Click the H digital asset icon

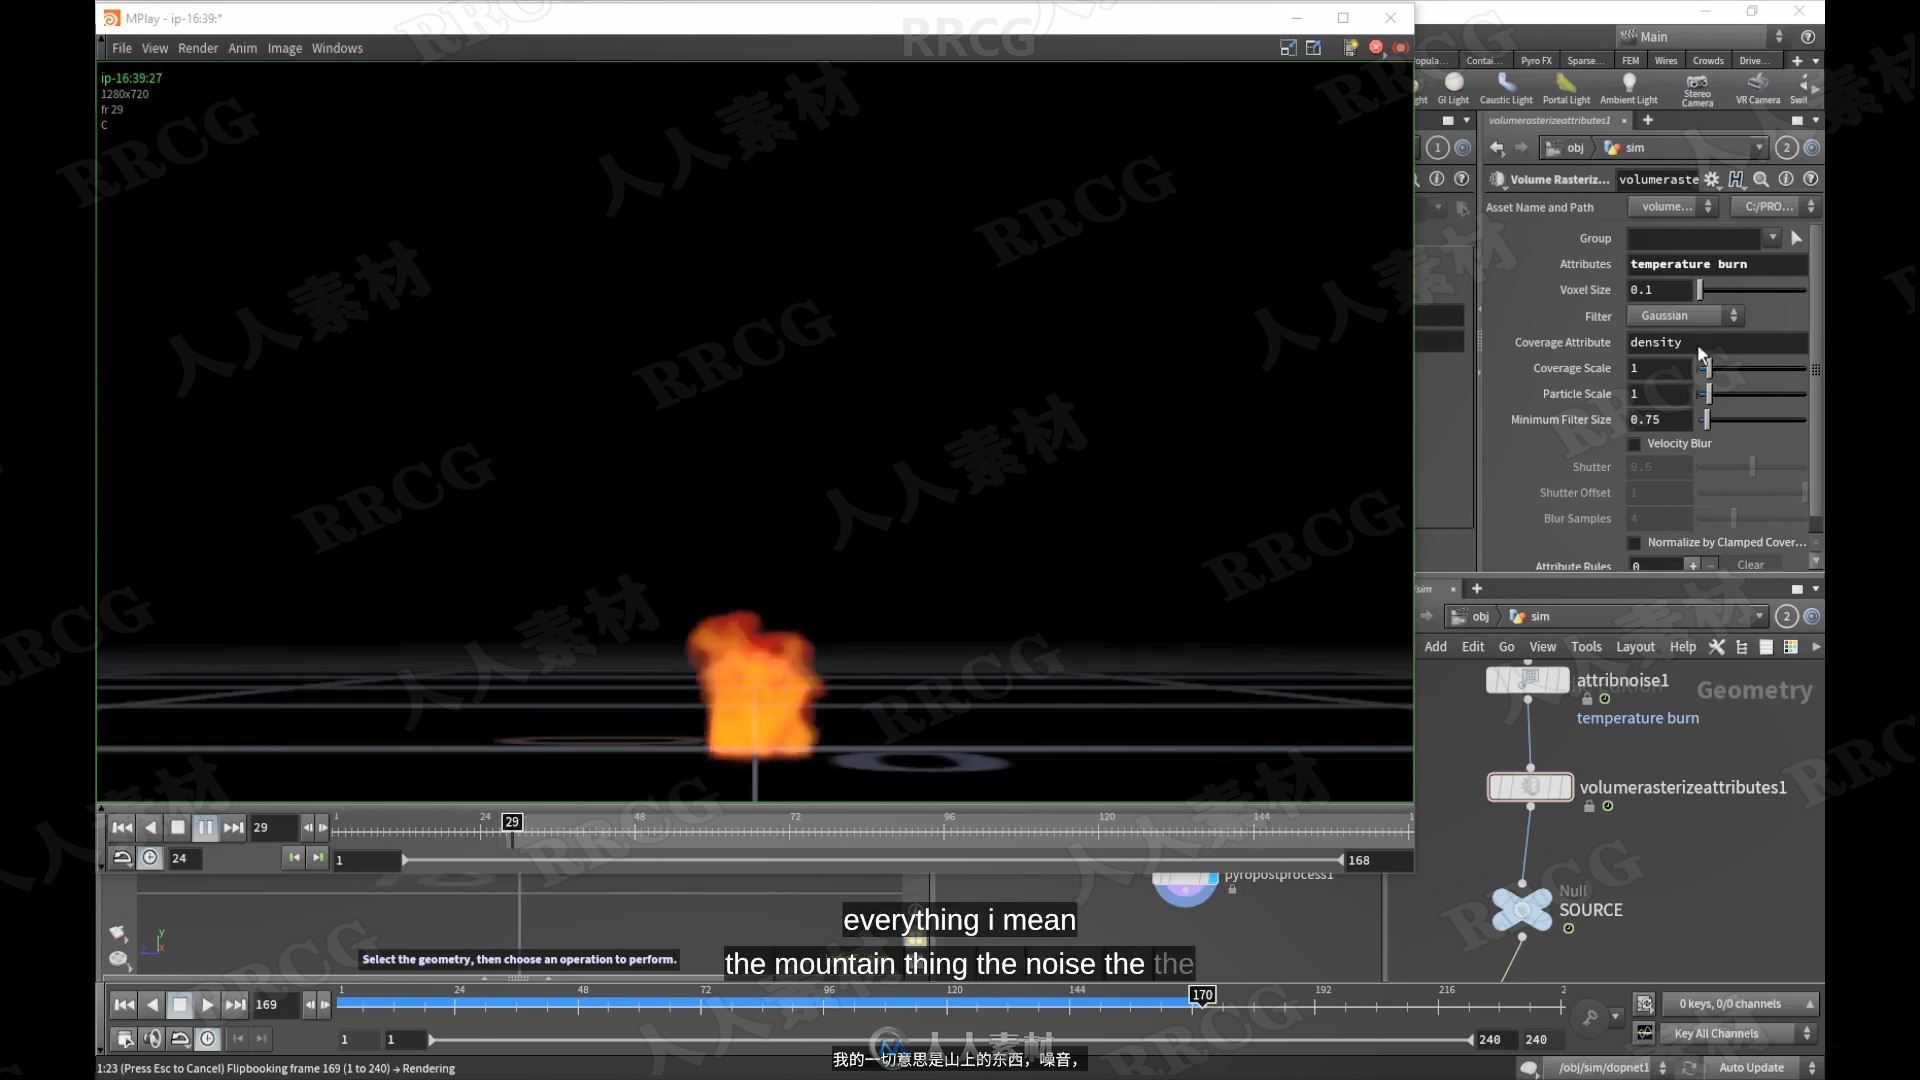click(1736, 179)
